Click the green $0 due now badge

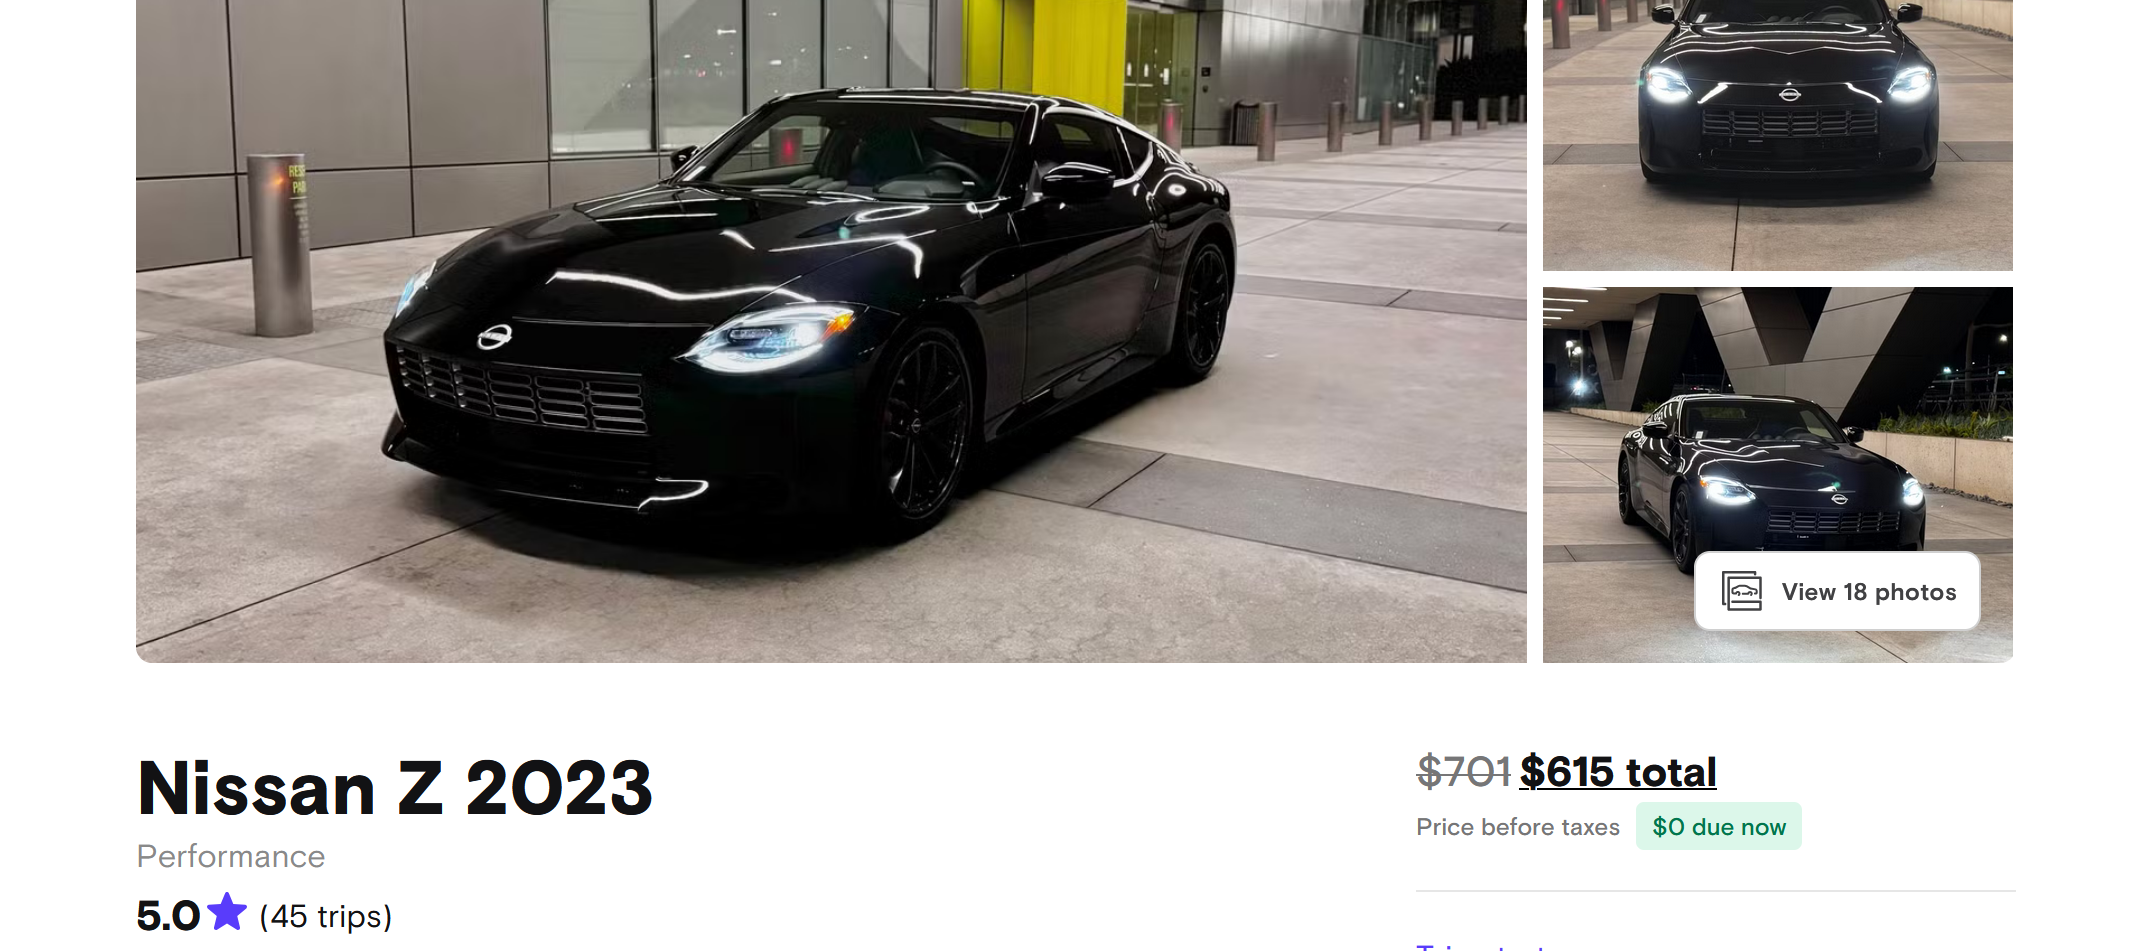tap(1719, 827)
